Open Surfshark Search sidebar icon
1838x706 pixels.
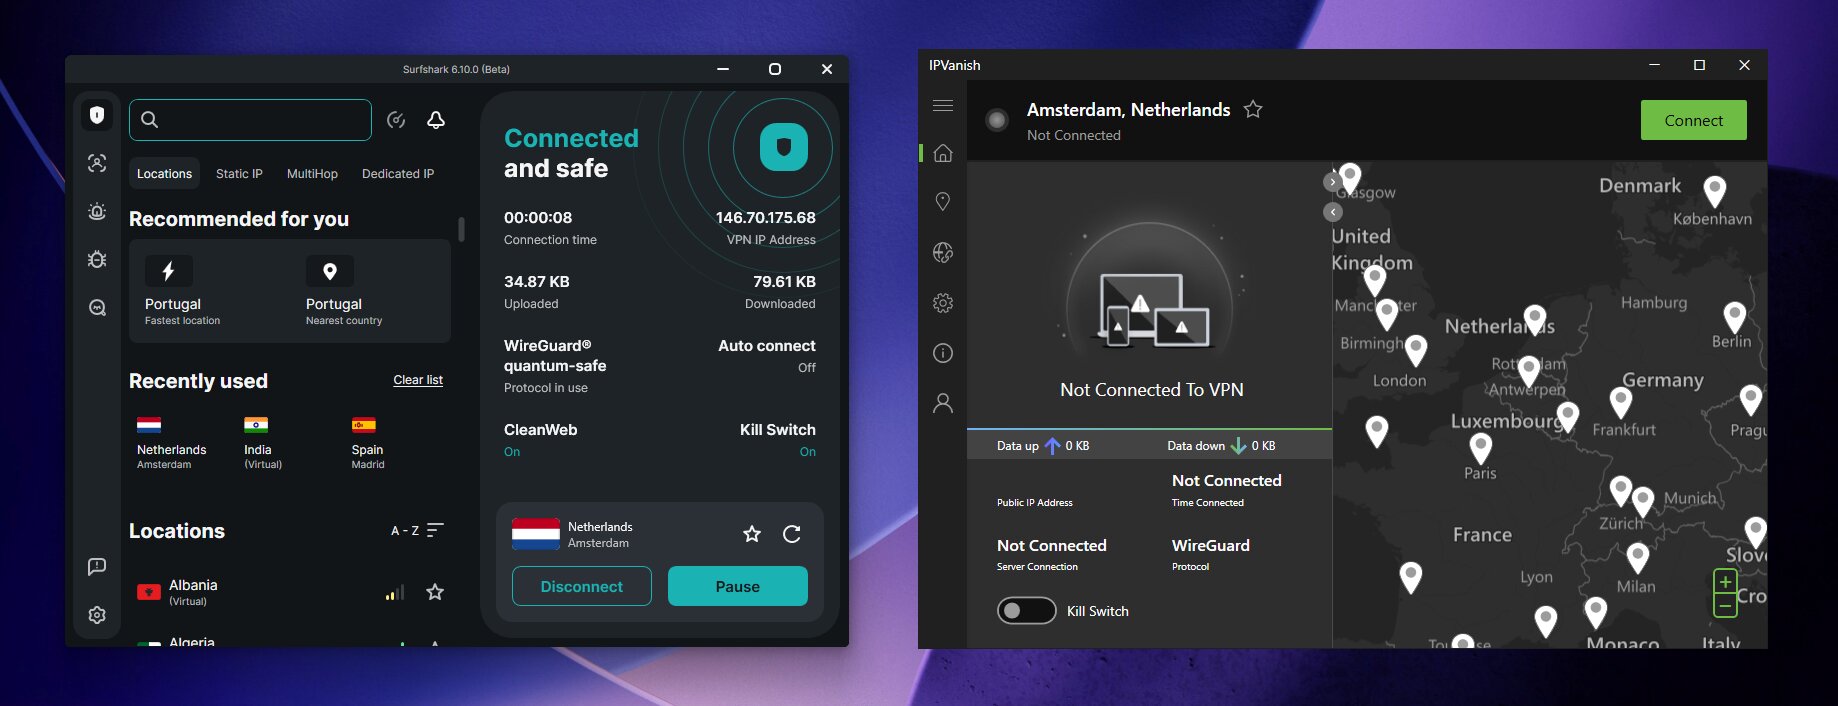click(x=97, y=308)
